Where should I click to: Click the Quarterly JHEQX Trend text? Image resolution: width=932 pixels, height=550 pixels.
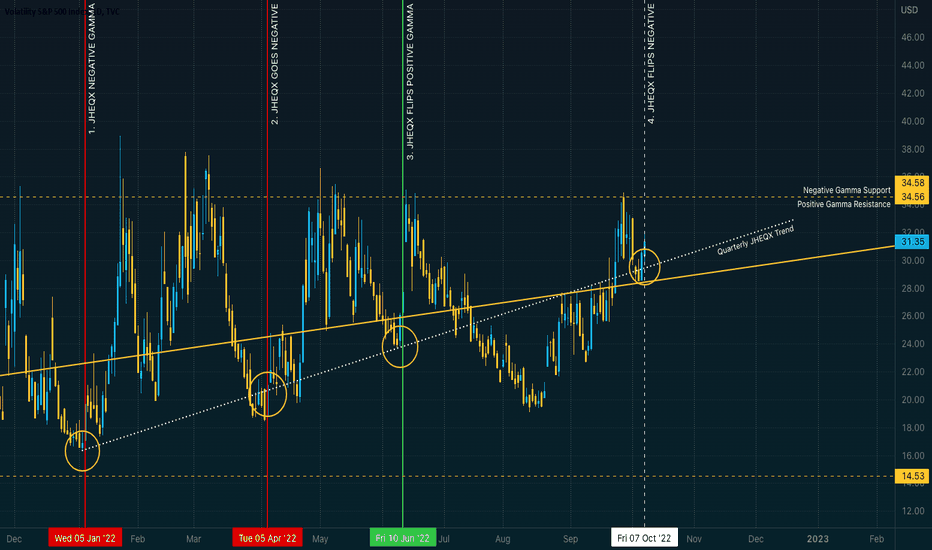coord(755,241)
